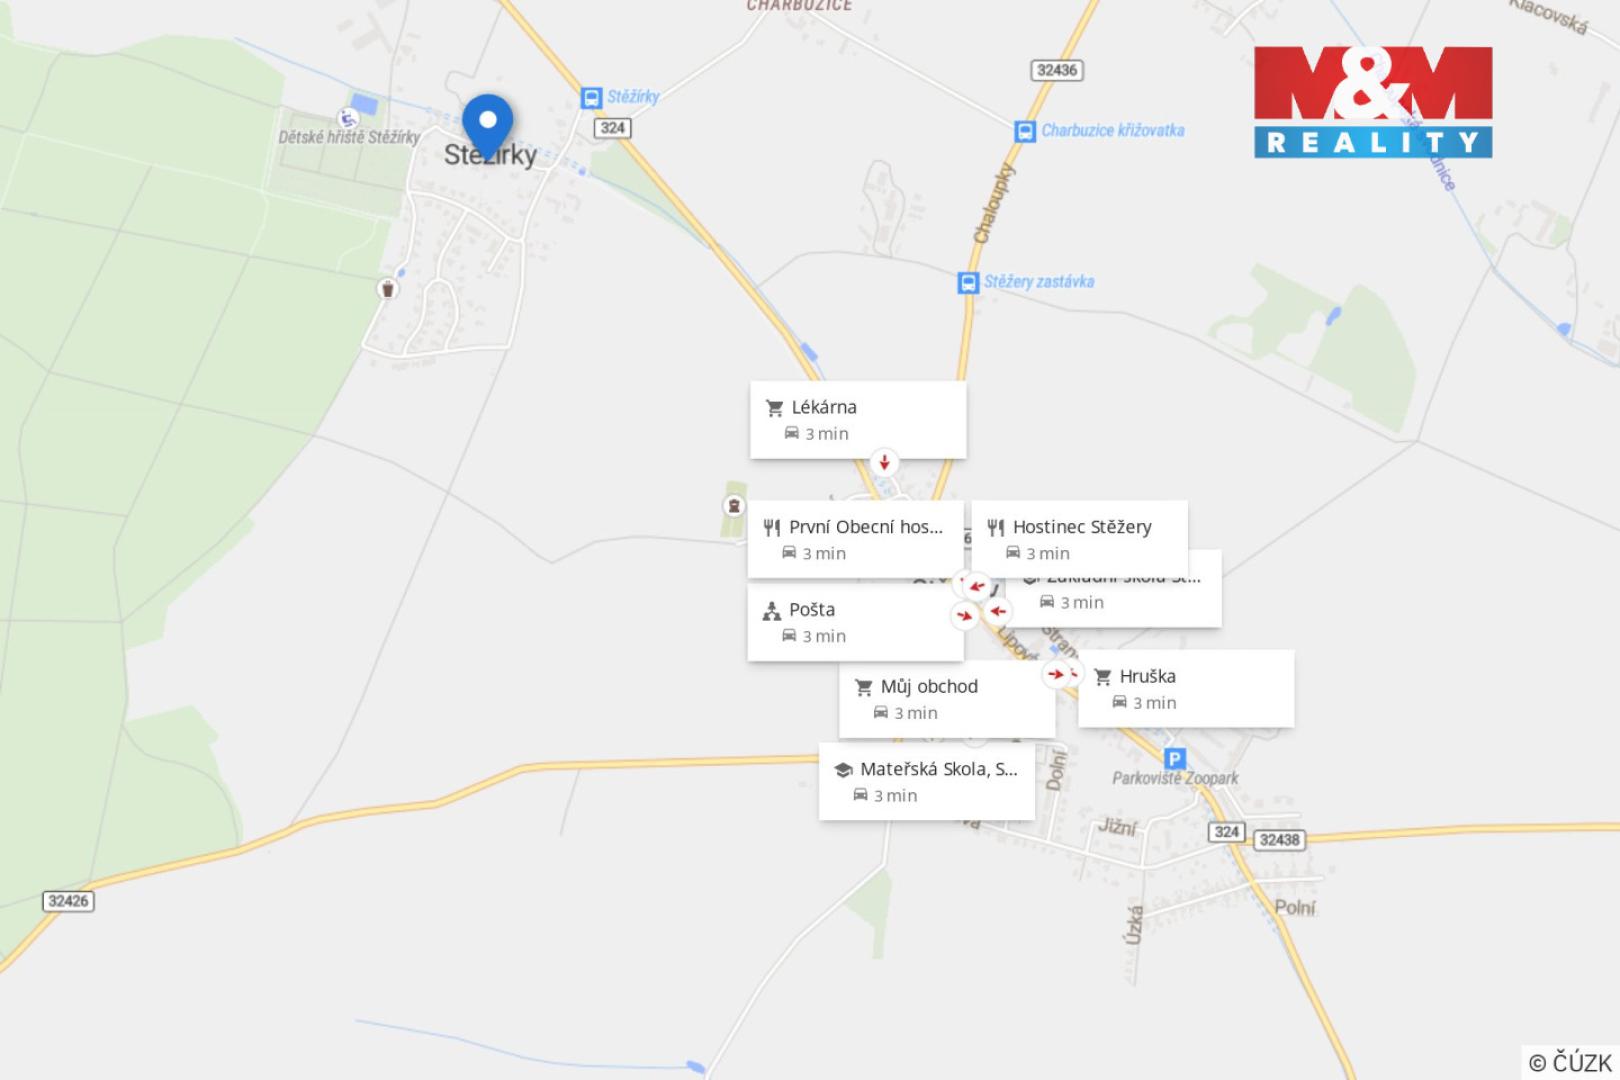The height and width of the screenshot is (1080, 1620).
Task: Select the Charbuzice křižovatka bus stop icon
Action: [x=1025, y=131]
